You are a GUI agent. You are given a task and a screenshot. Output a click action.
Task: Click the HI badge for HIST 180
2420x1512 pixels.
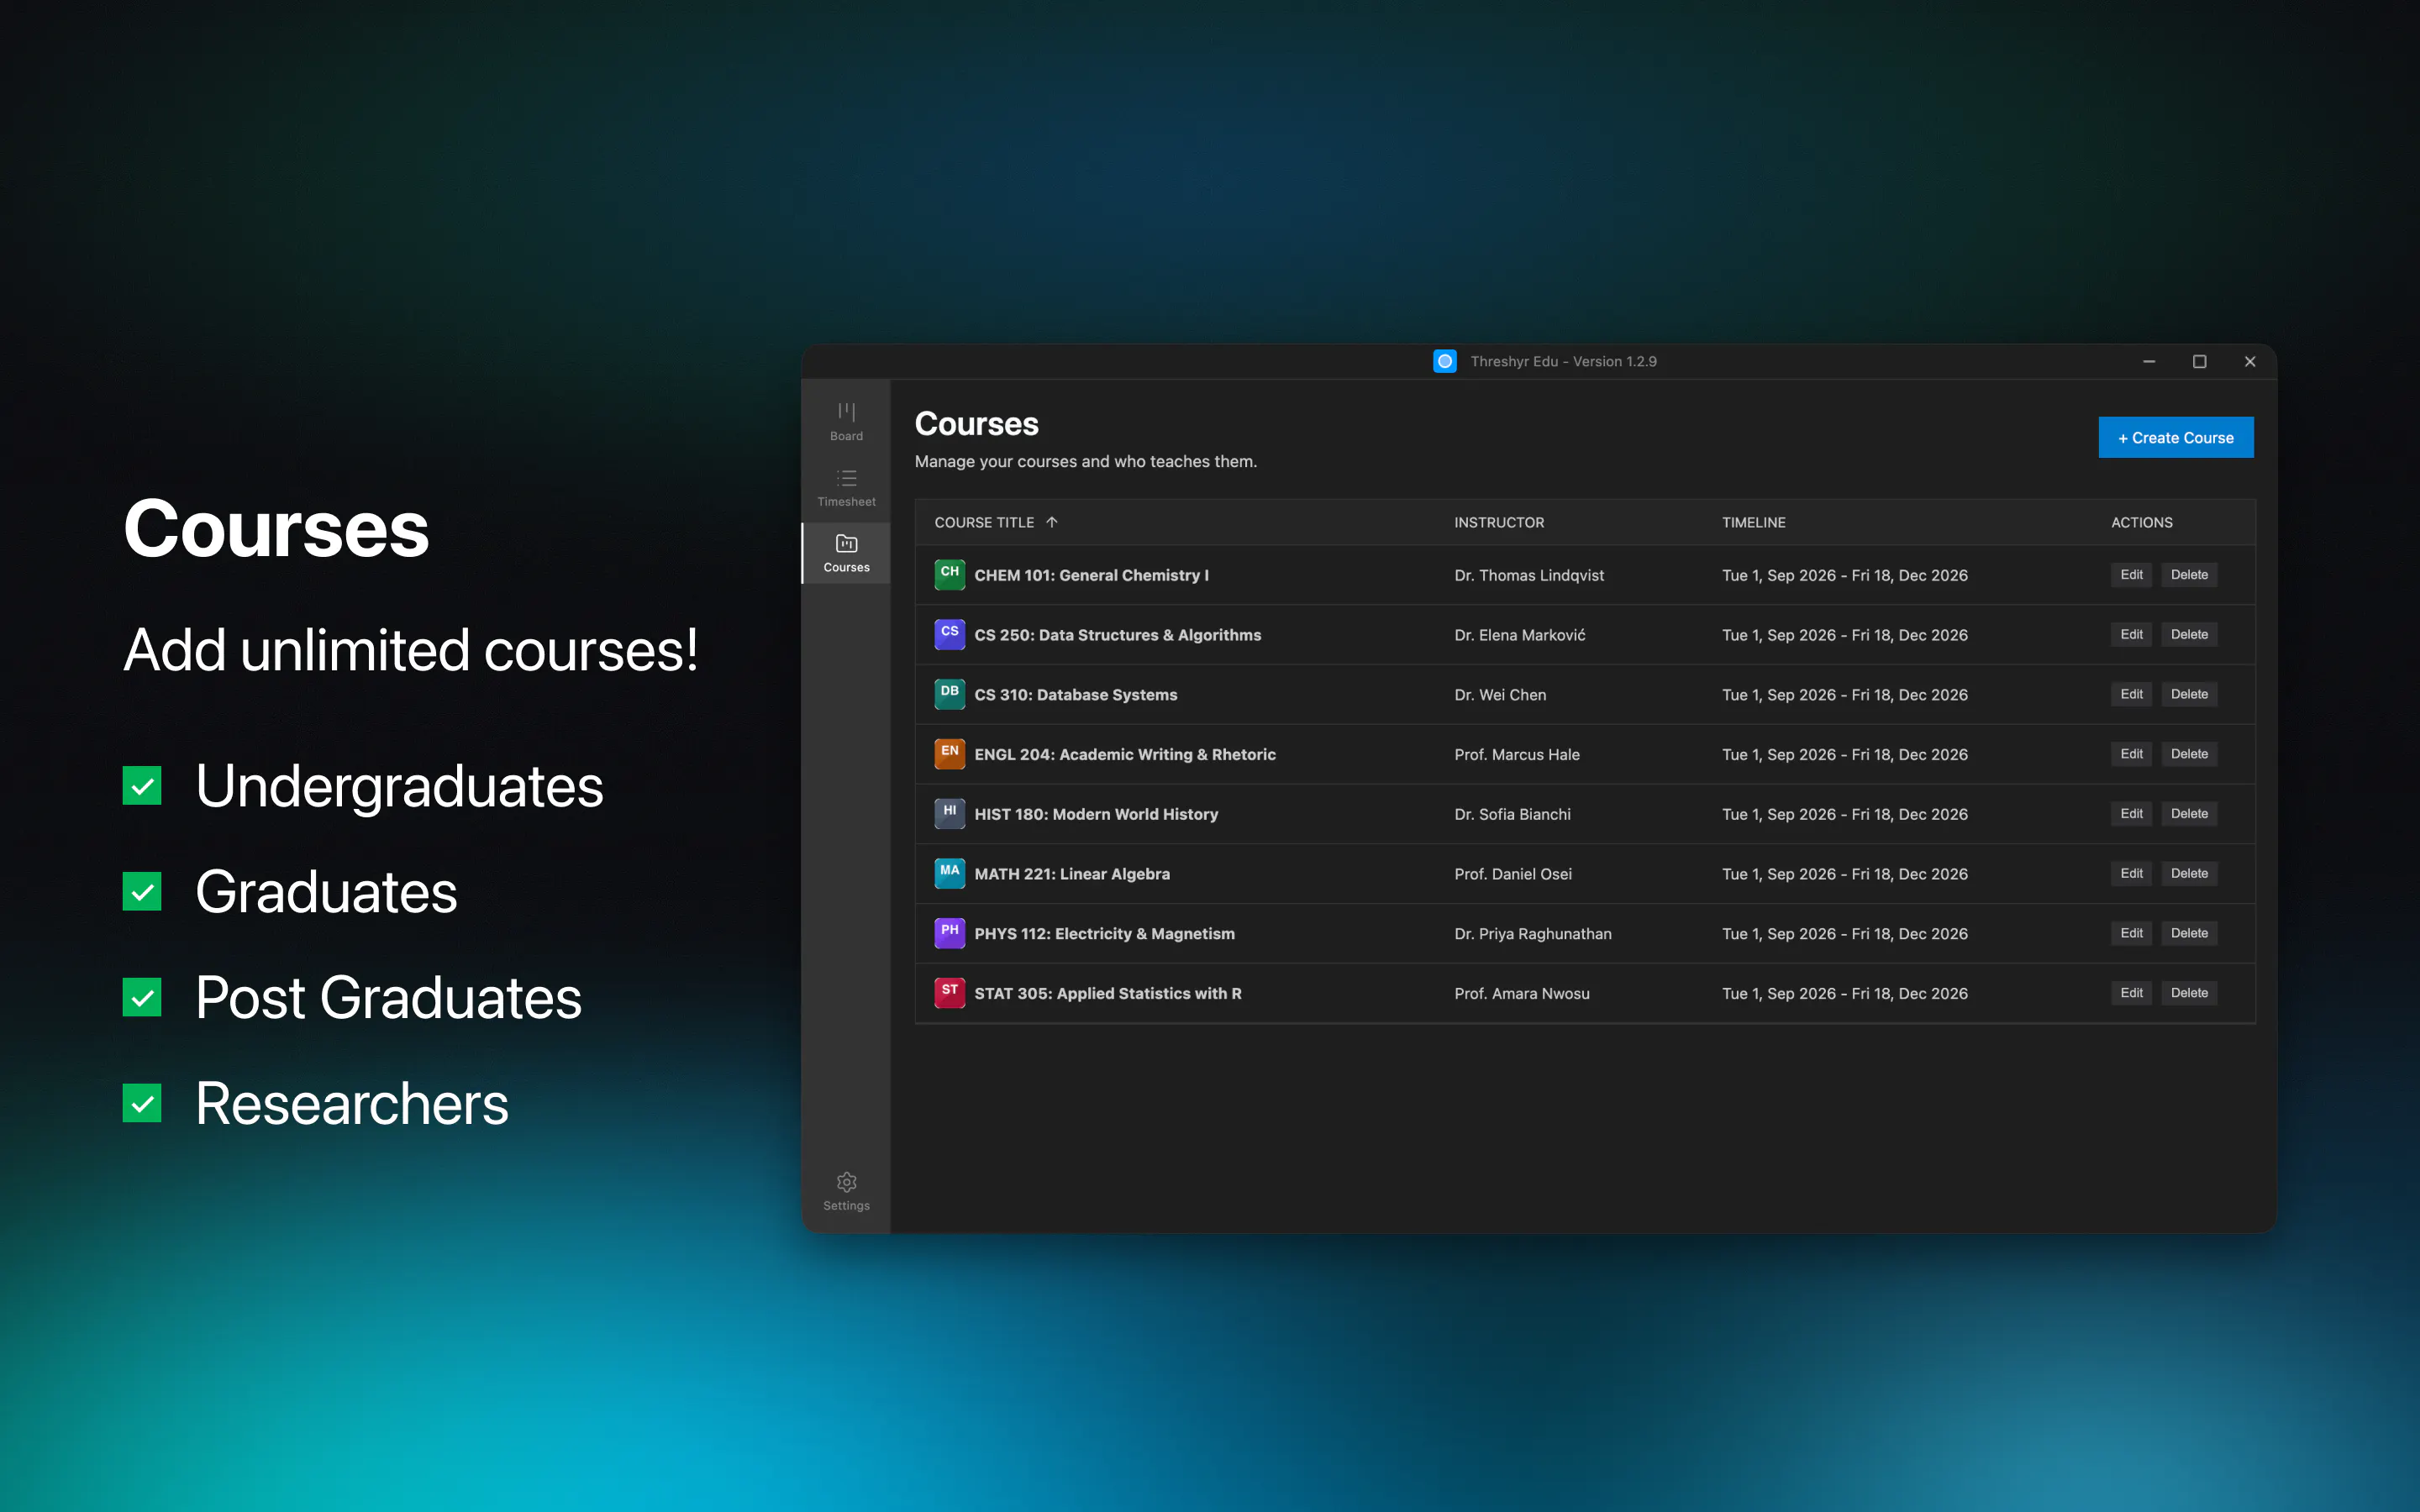tap(949, 813)
